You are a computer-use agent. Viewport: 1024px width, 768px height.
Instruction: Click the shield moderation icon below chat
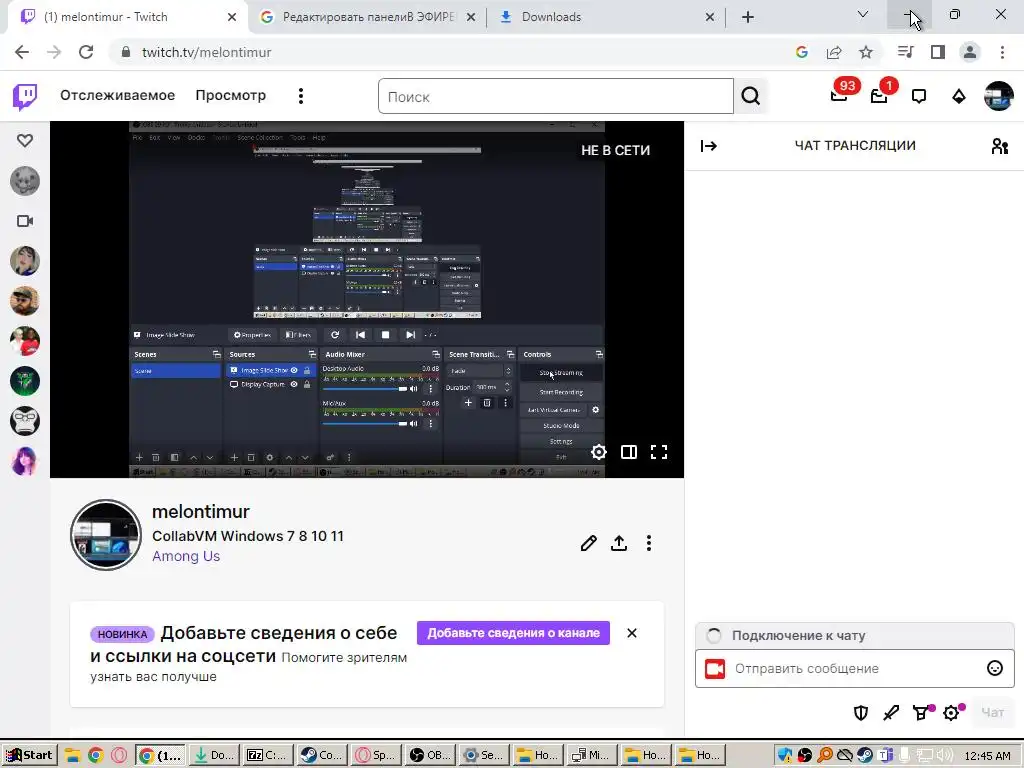coord(861,712)
